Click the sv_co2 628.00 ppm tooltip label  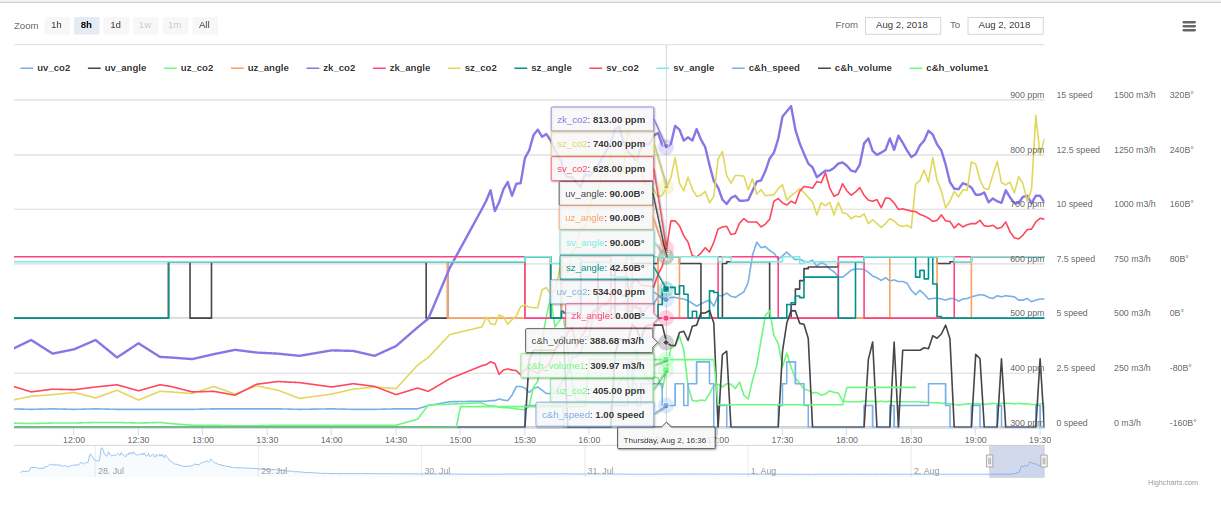602,169
